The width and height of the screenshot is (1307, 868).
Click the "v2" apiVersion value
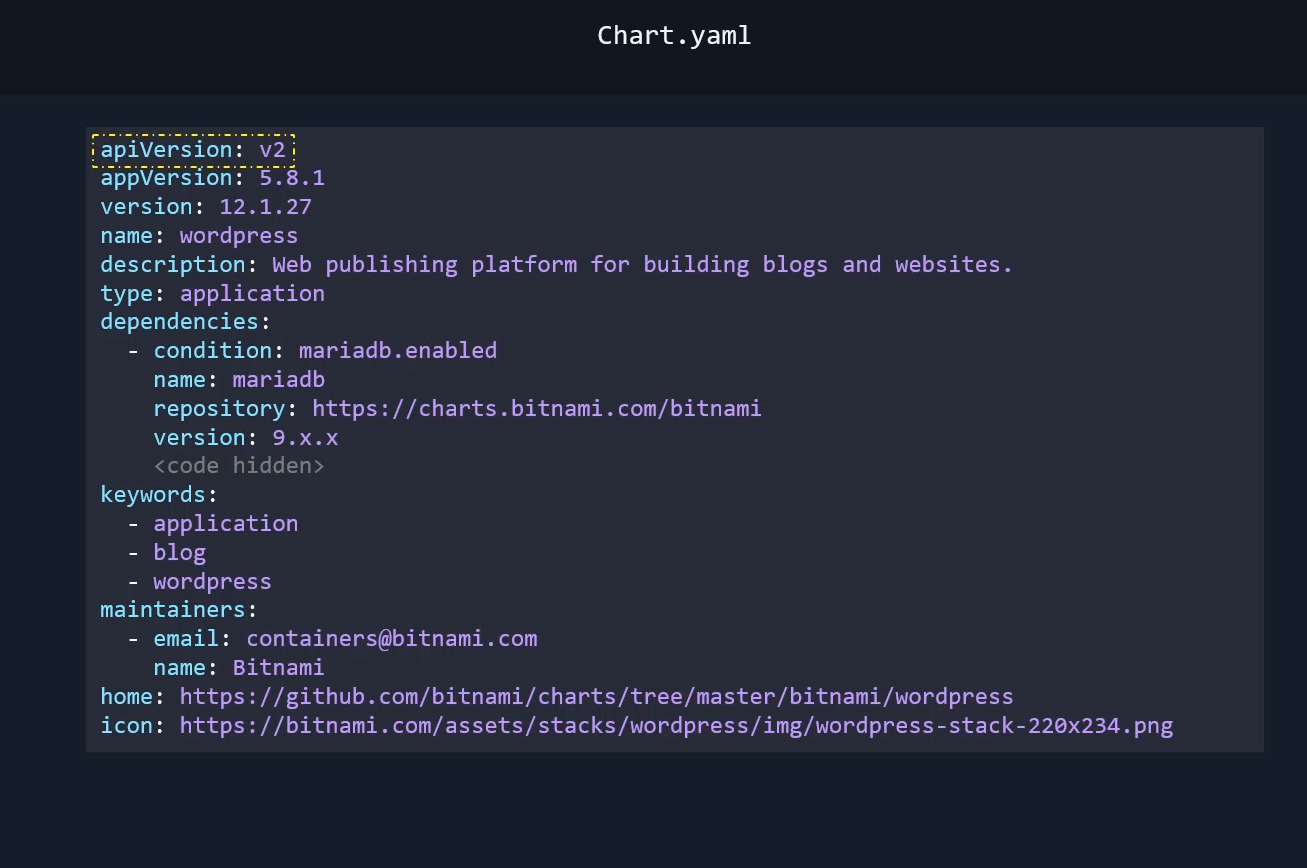(273, 150)
